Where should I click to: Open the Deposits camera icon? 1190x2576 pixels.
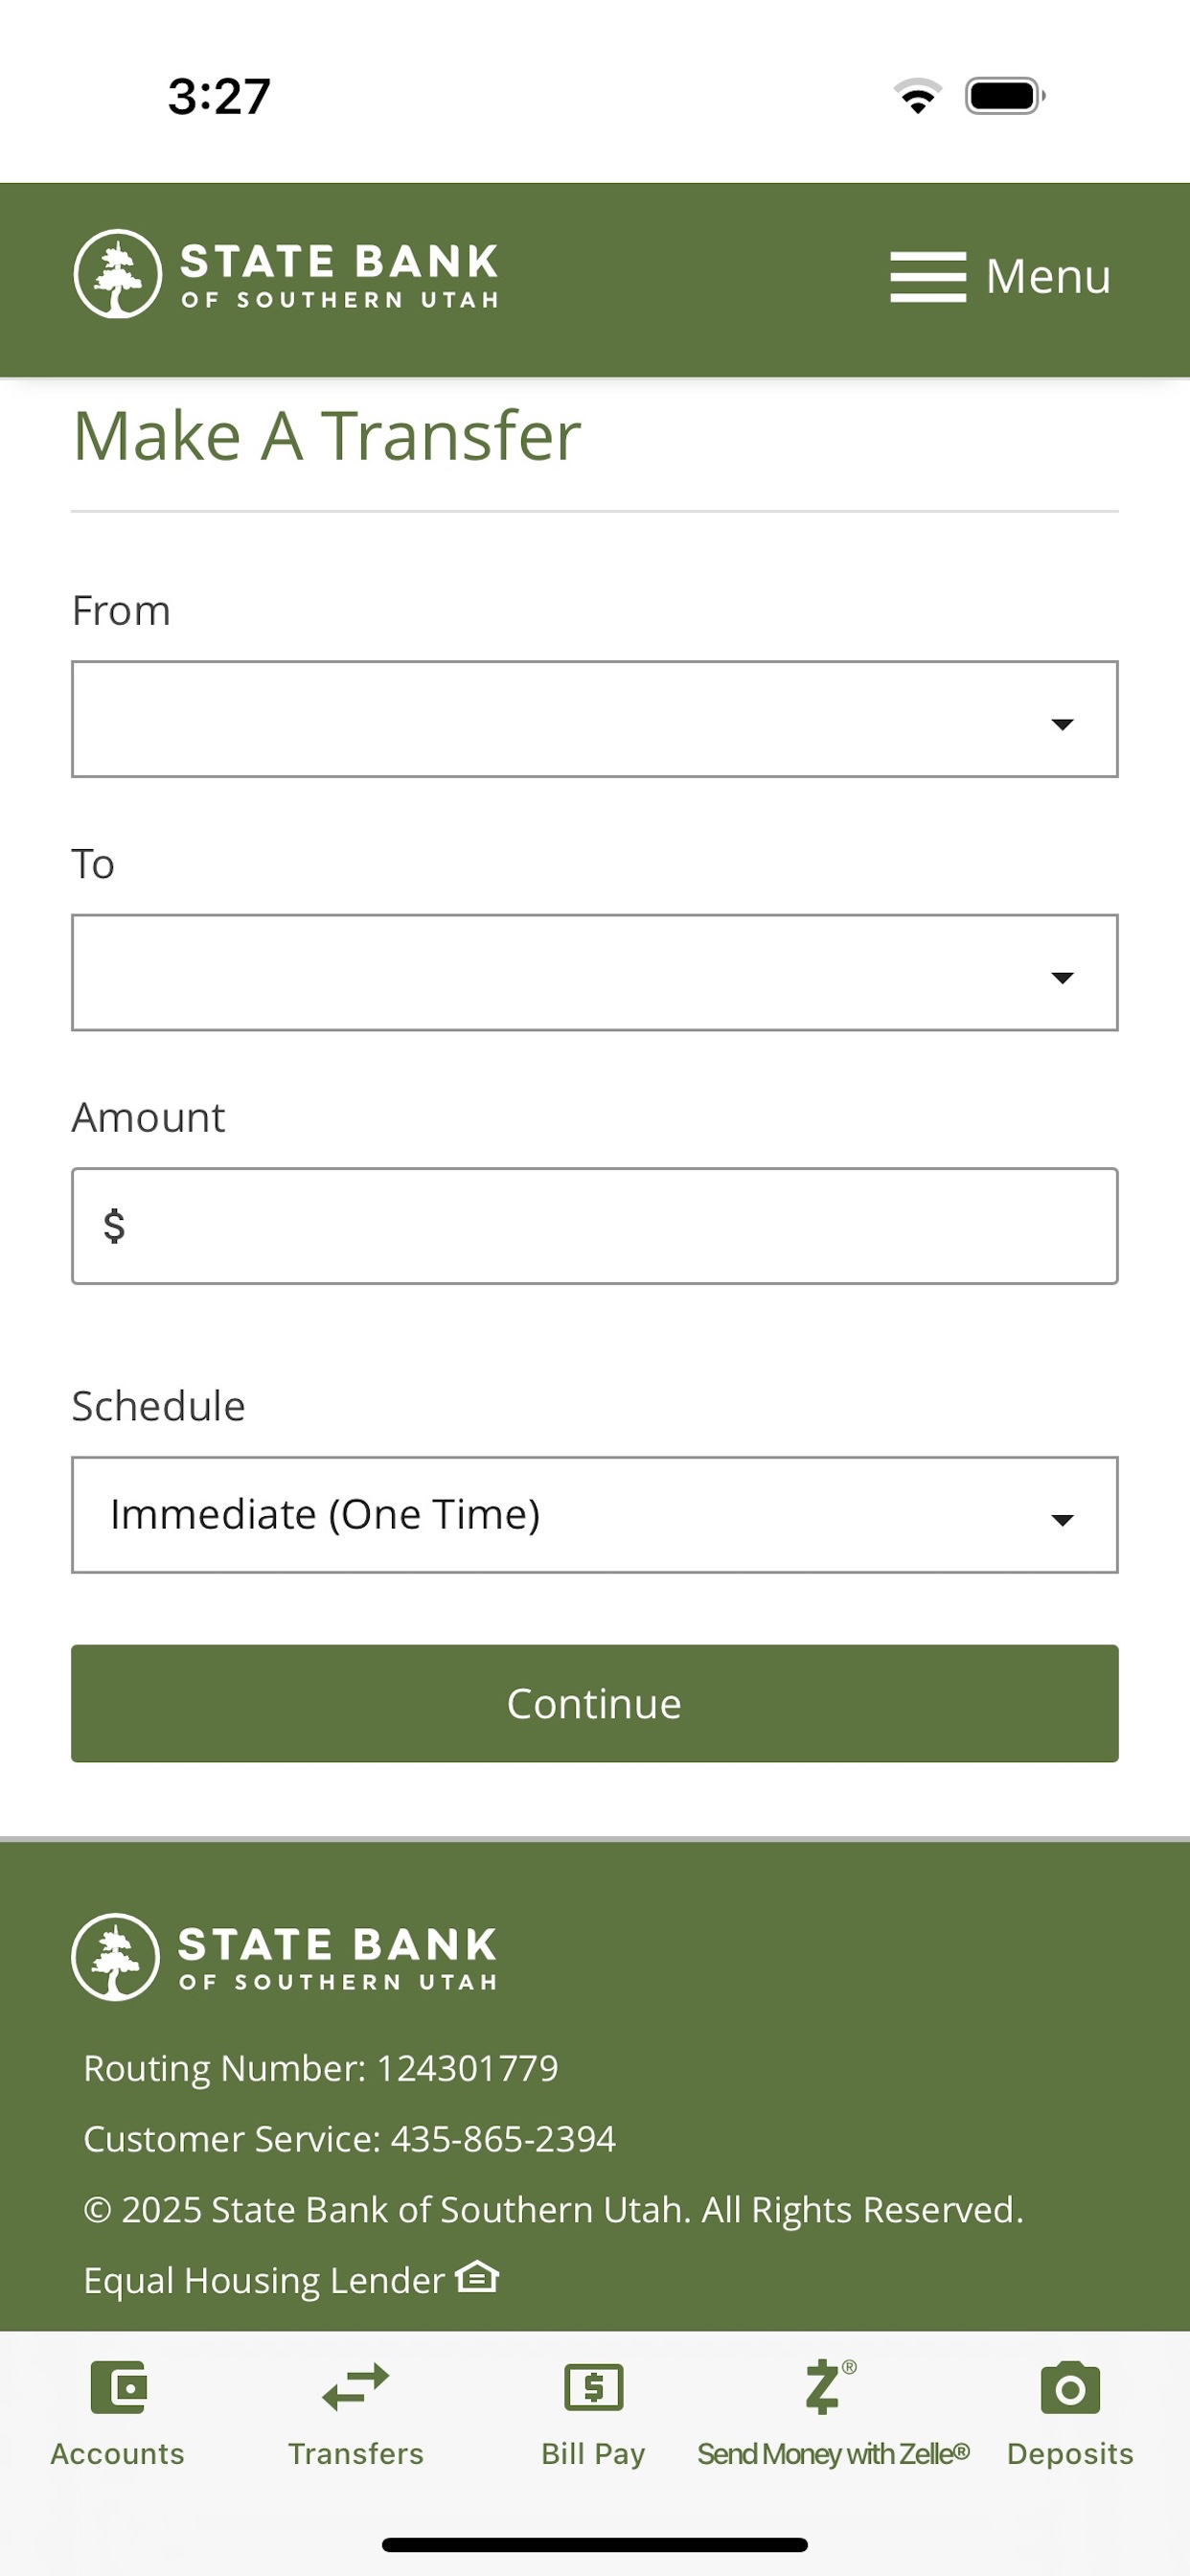[x=1070, y=2388]
